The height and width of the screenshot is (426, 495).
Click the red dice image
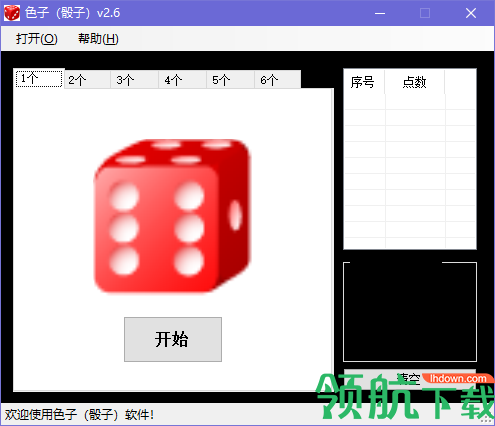[172, 216]
